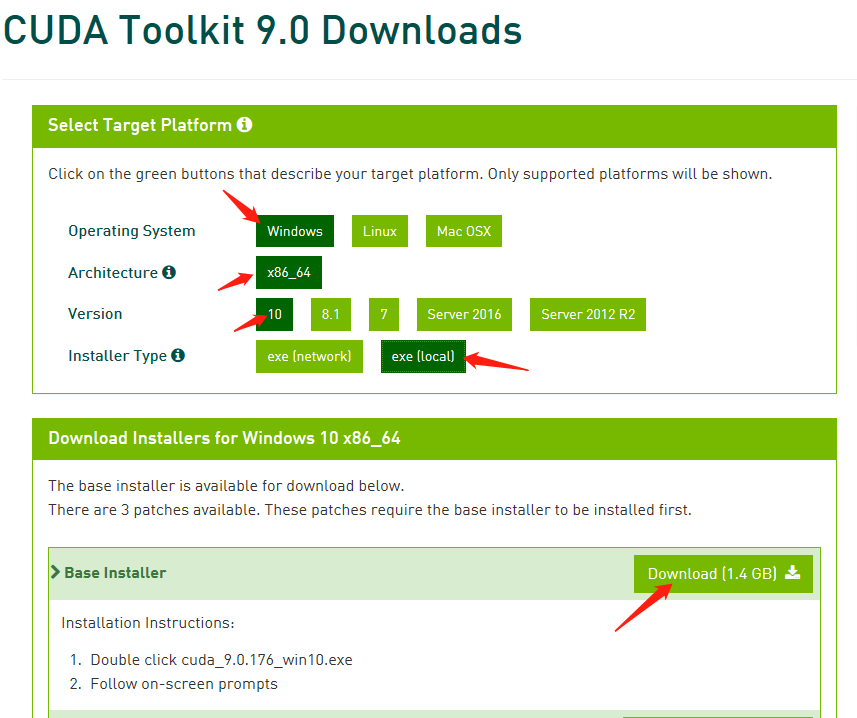This screenshot has height=718, width=857.
Task: Pick the Server 2012 R2 version
Action: 587,314
